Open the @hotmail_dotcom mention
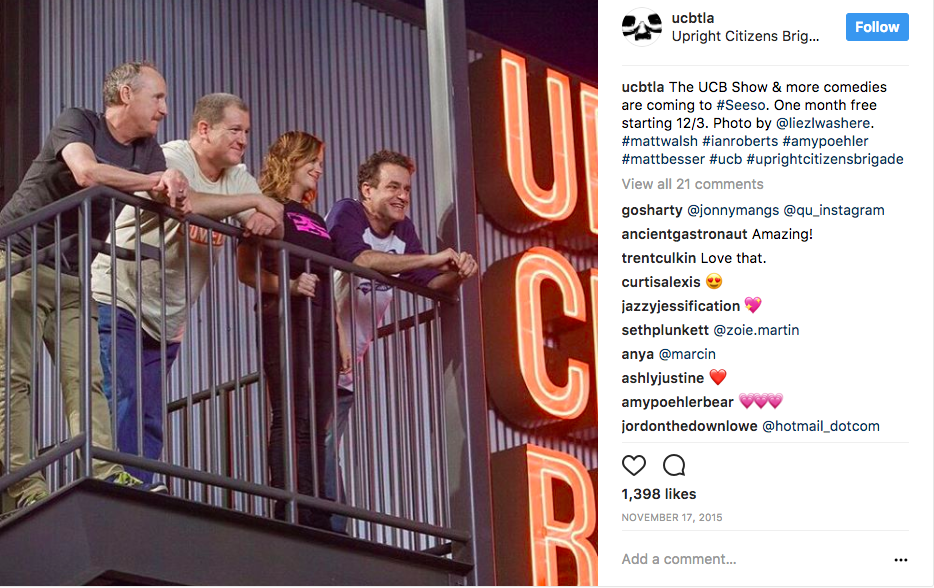The height and width of the screenshot is (588, 934). [x=821, y=426]
